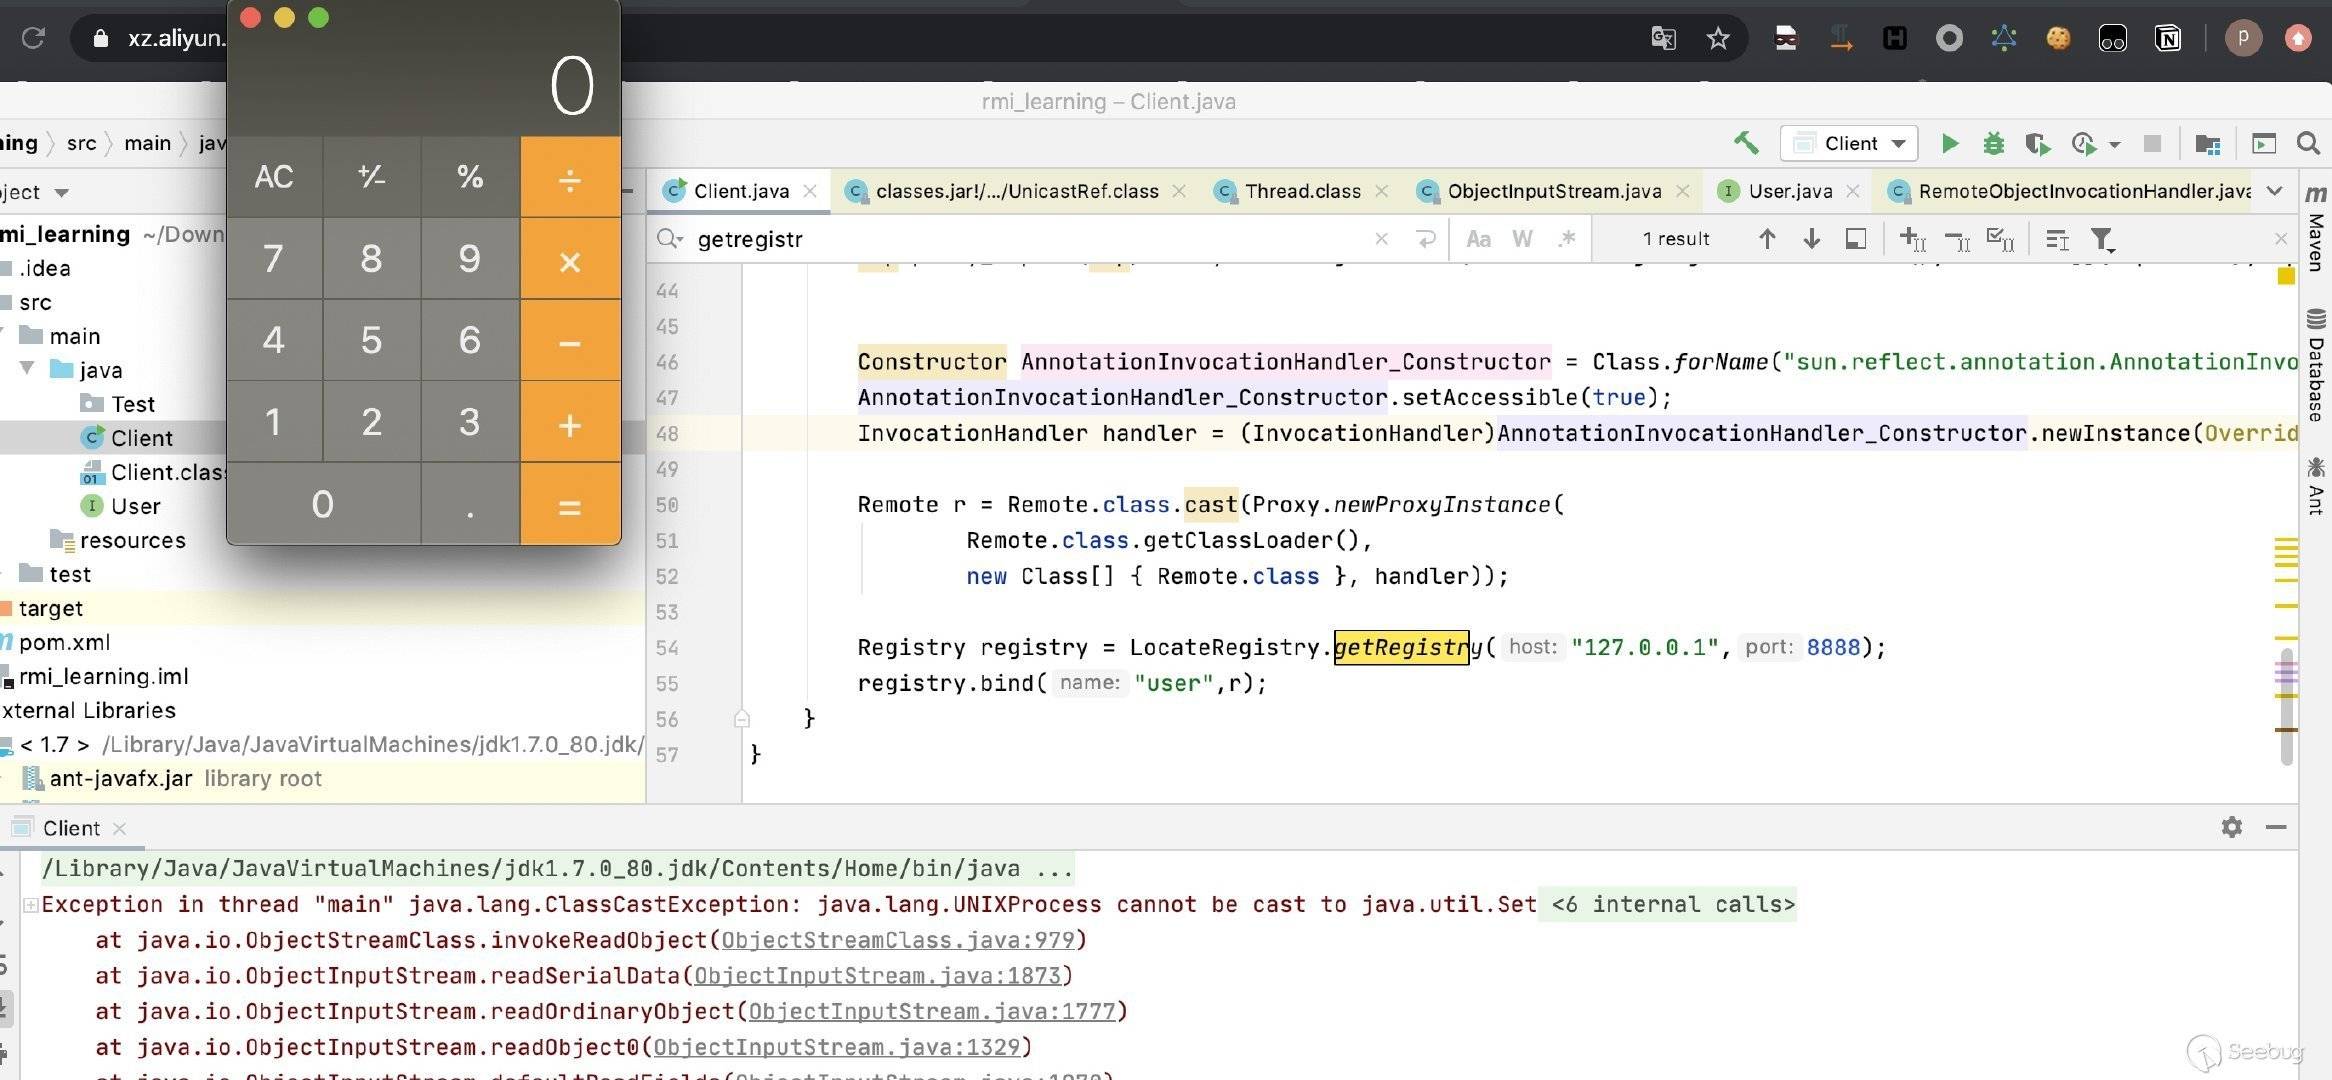Open the search filter funnel icon

pyautogui.click(x=2101, y=239)
